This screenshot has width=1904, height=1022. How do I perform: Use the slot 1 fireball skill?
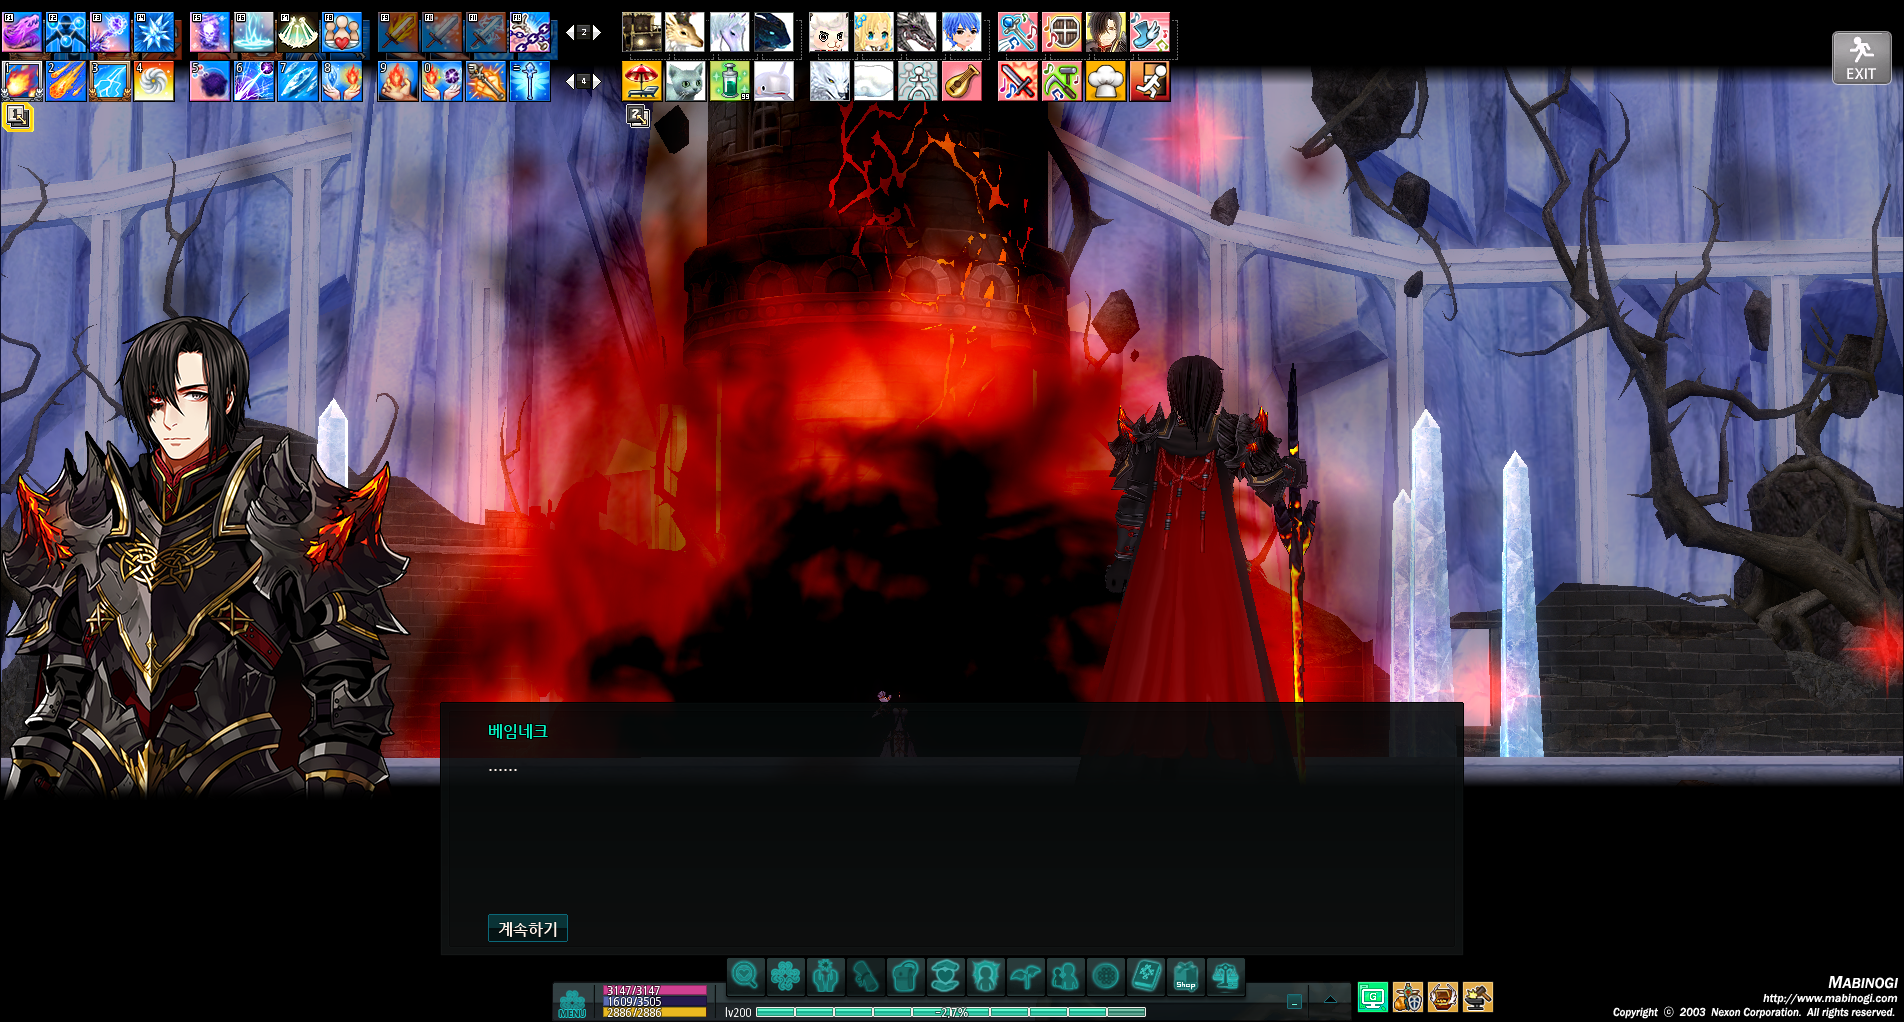pos(22,82)
